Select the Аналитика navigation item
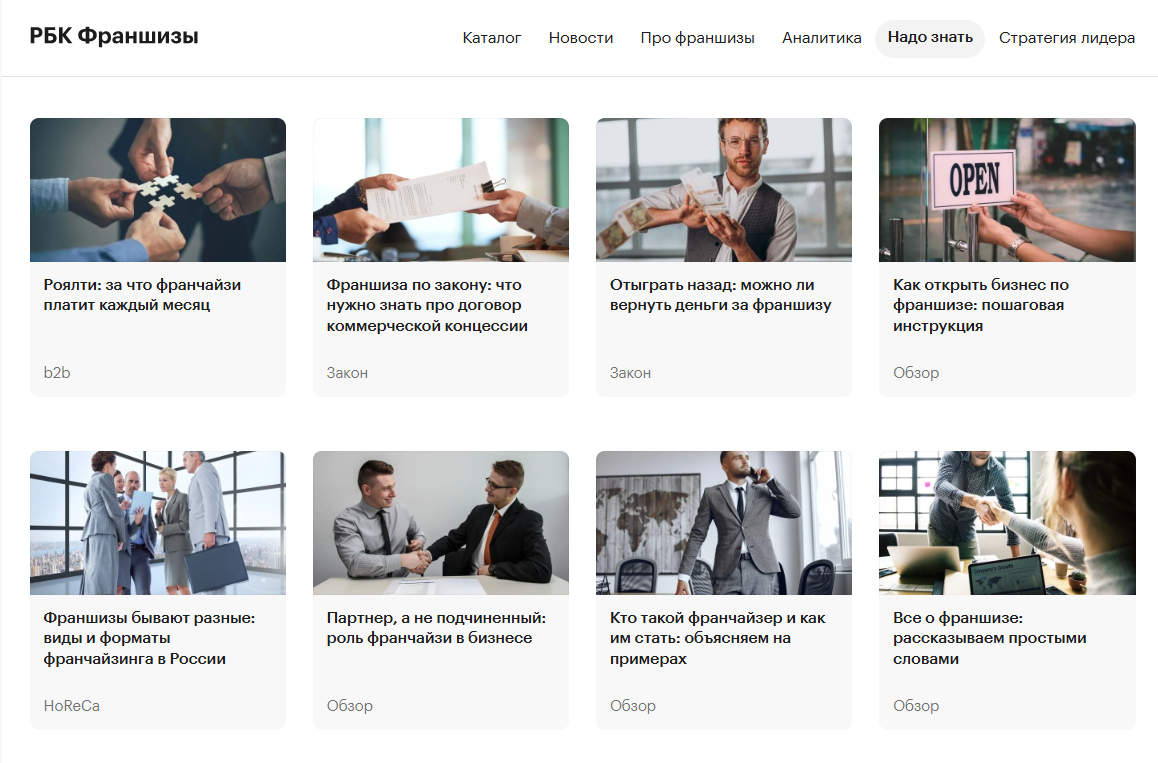Image resolution: width=1158 pixels, height=763 pixels. point(821,38)
